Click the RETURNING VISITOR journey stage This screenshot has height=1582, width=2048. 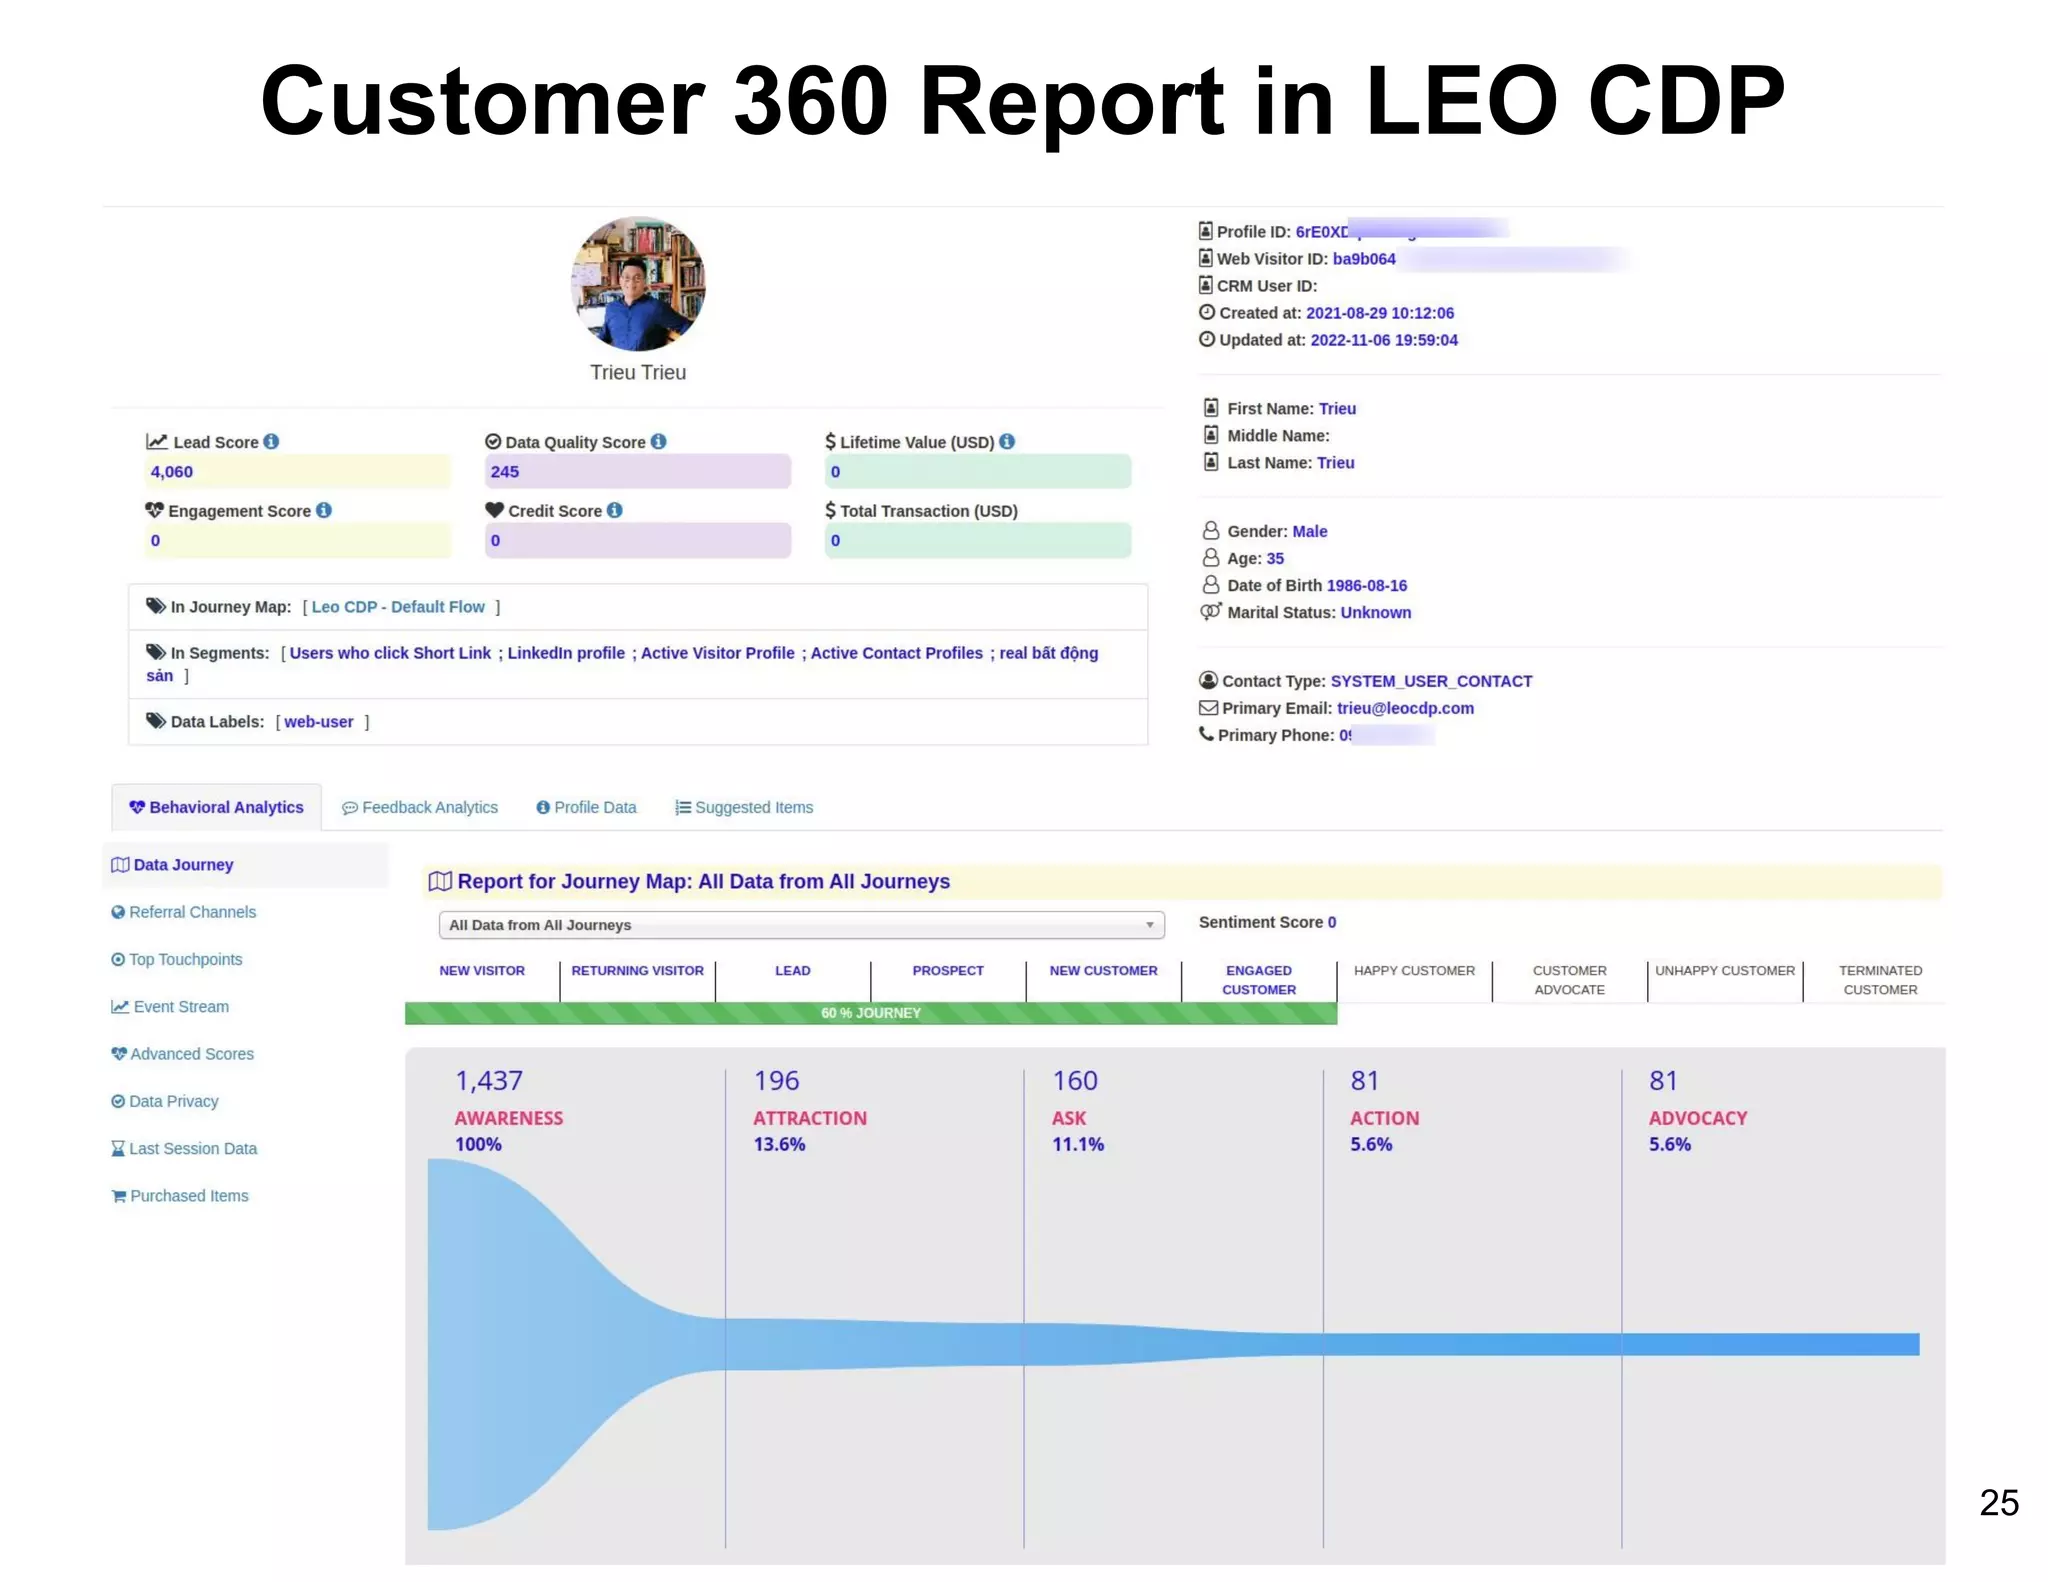click(x=638, y=970)
